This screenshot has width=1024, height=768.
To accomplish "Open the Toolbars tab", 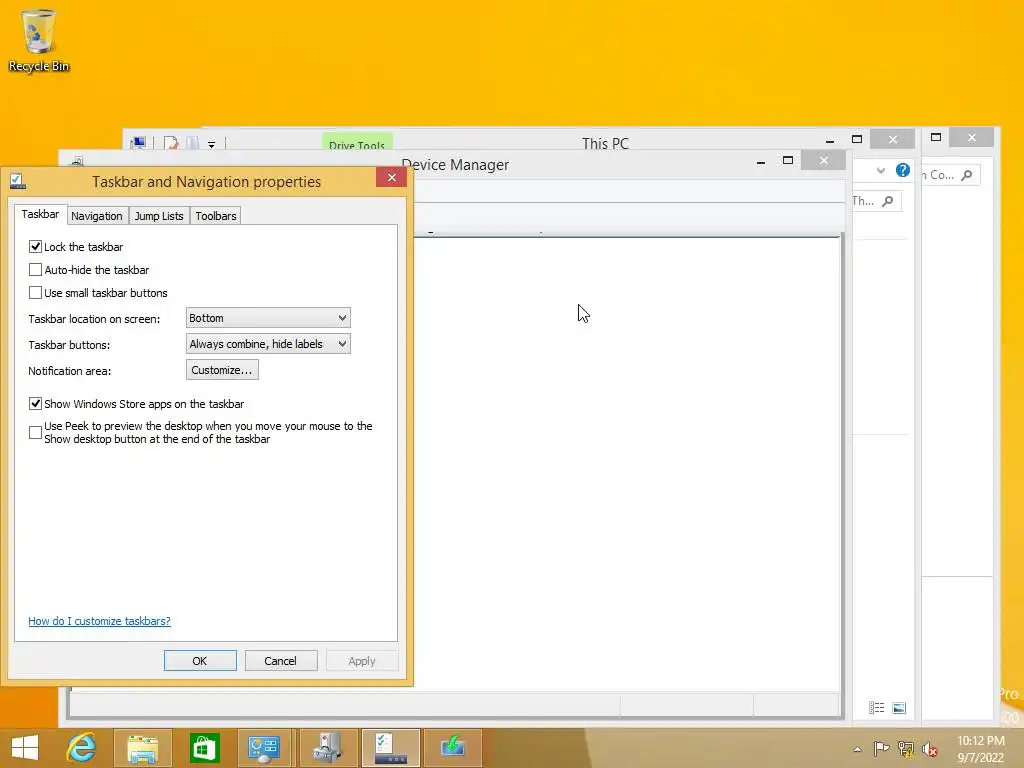I will point(216,216).
